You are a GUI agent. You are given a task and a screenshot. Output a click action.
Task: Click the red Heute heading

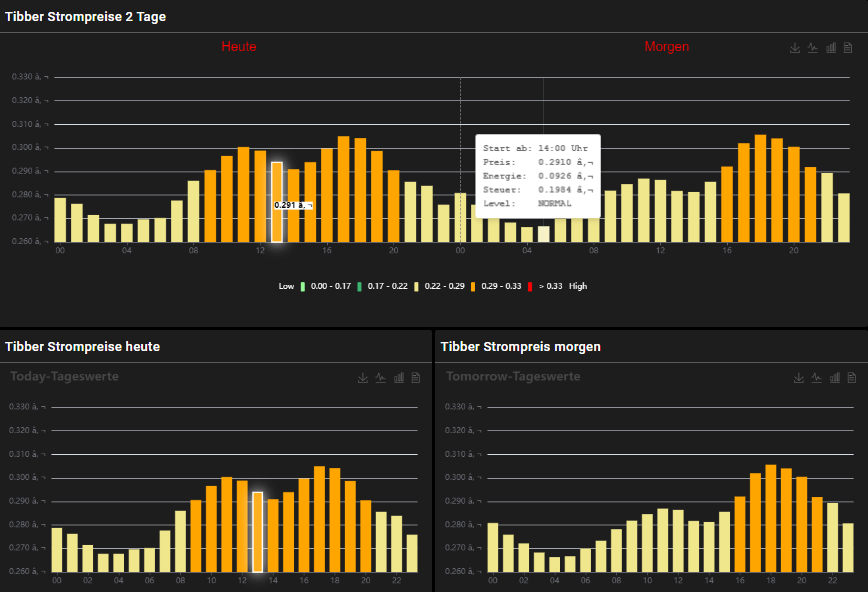[x=239, y=47]
